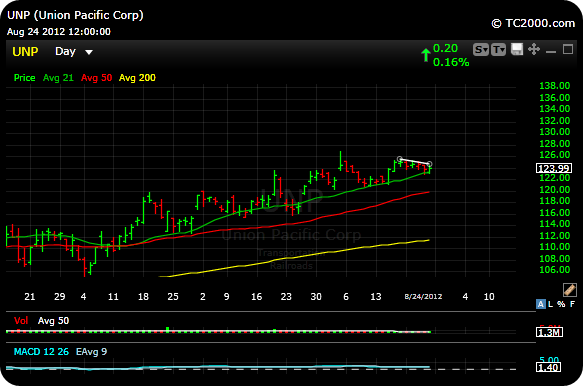Click the Vol indicator label
Image resolution: width=583 pixels, height=386 pixels.
click(x=21, y=321)
